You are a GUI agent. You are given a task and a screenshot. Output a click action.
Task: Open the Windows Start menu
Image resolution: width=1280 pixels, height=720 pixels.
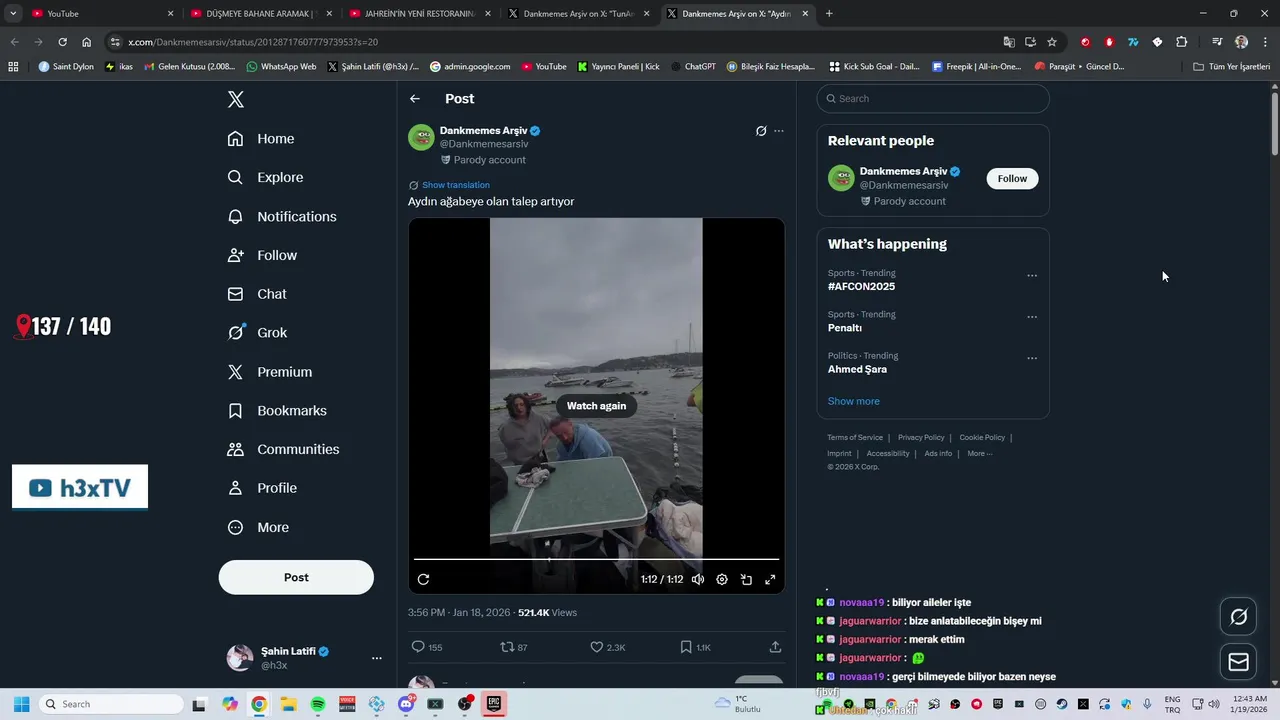pyautogui.click(x=21, y=704)
